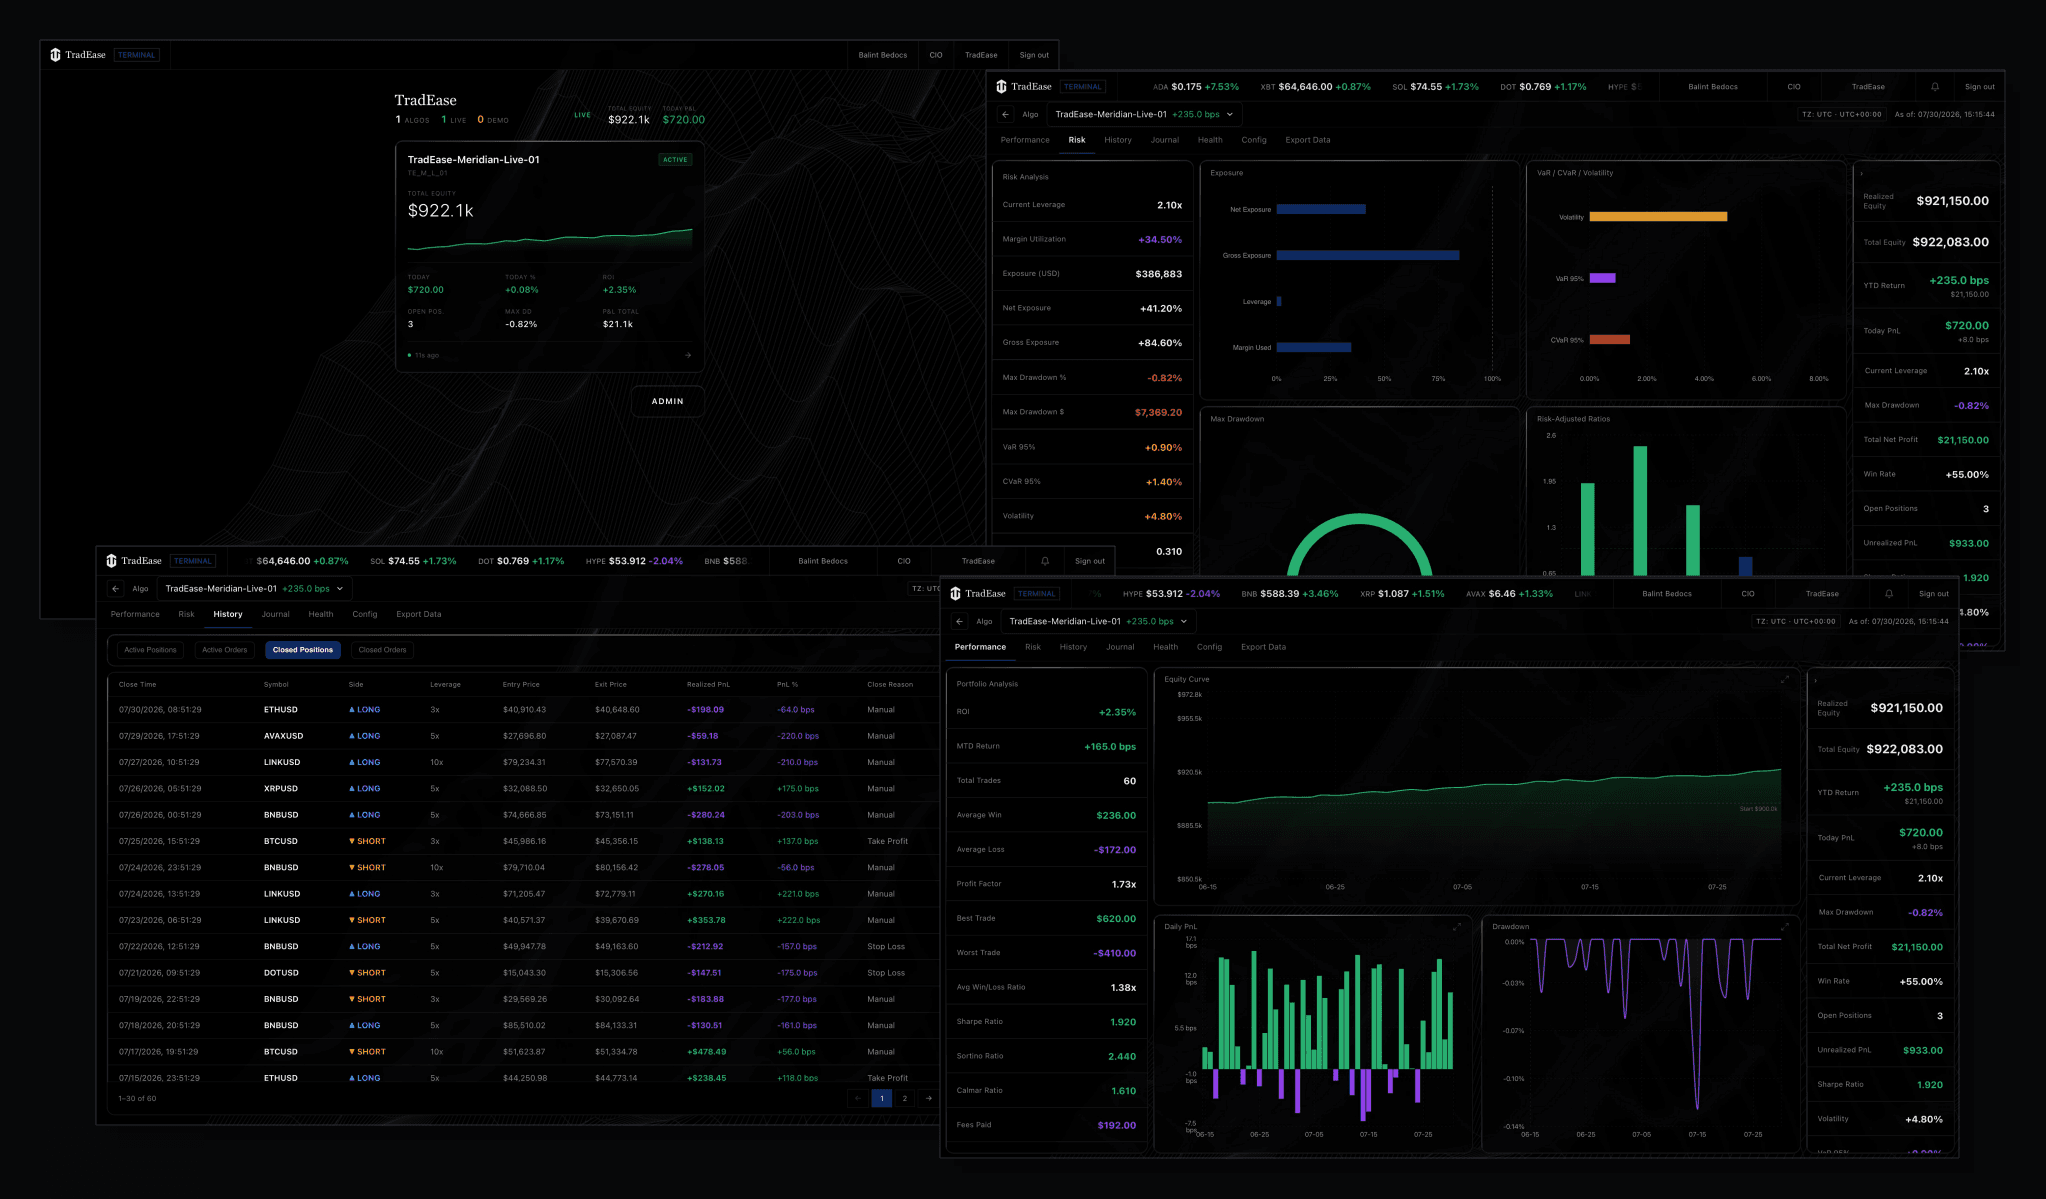
Task: Open notifications bell in the History window
Action: [1045, 561]
